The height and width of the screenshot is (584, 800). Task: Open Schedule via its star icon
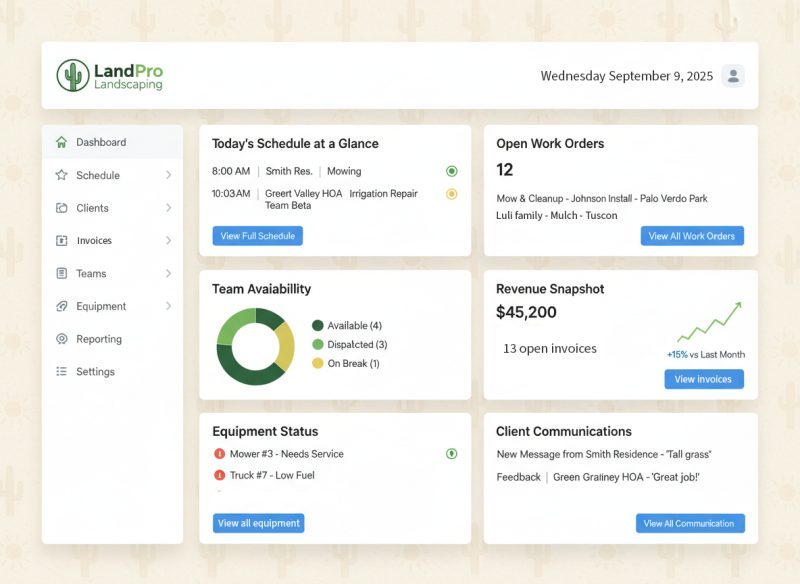60,175
